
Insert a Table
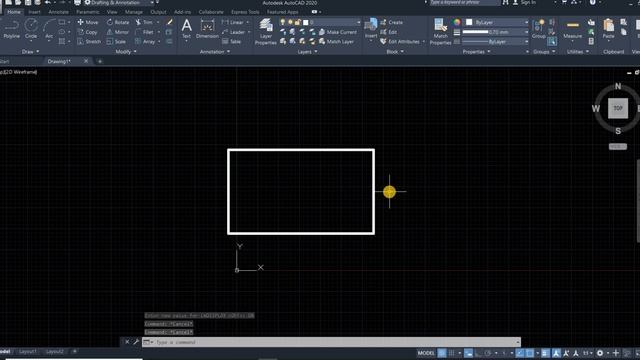pos(231,42)
